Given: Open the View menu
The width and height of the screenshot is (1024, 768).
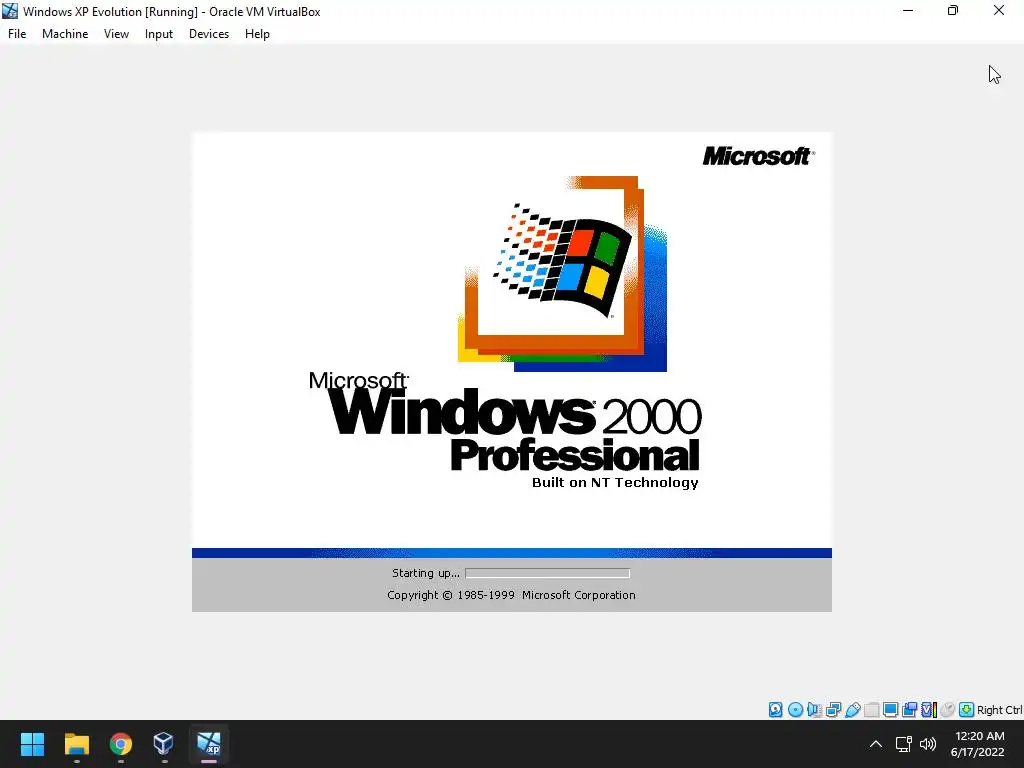Looking at the screenshot, I should 116,34.
